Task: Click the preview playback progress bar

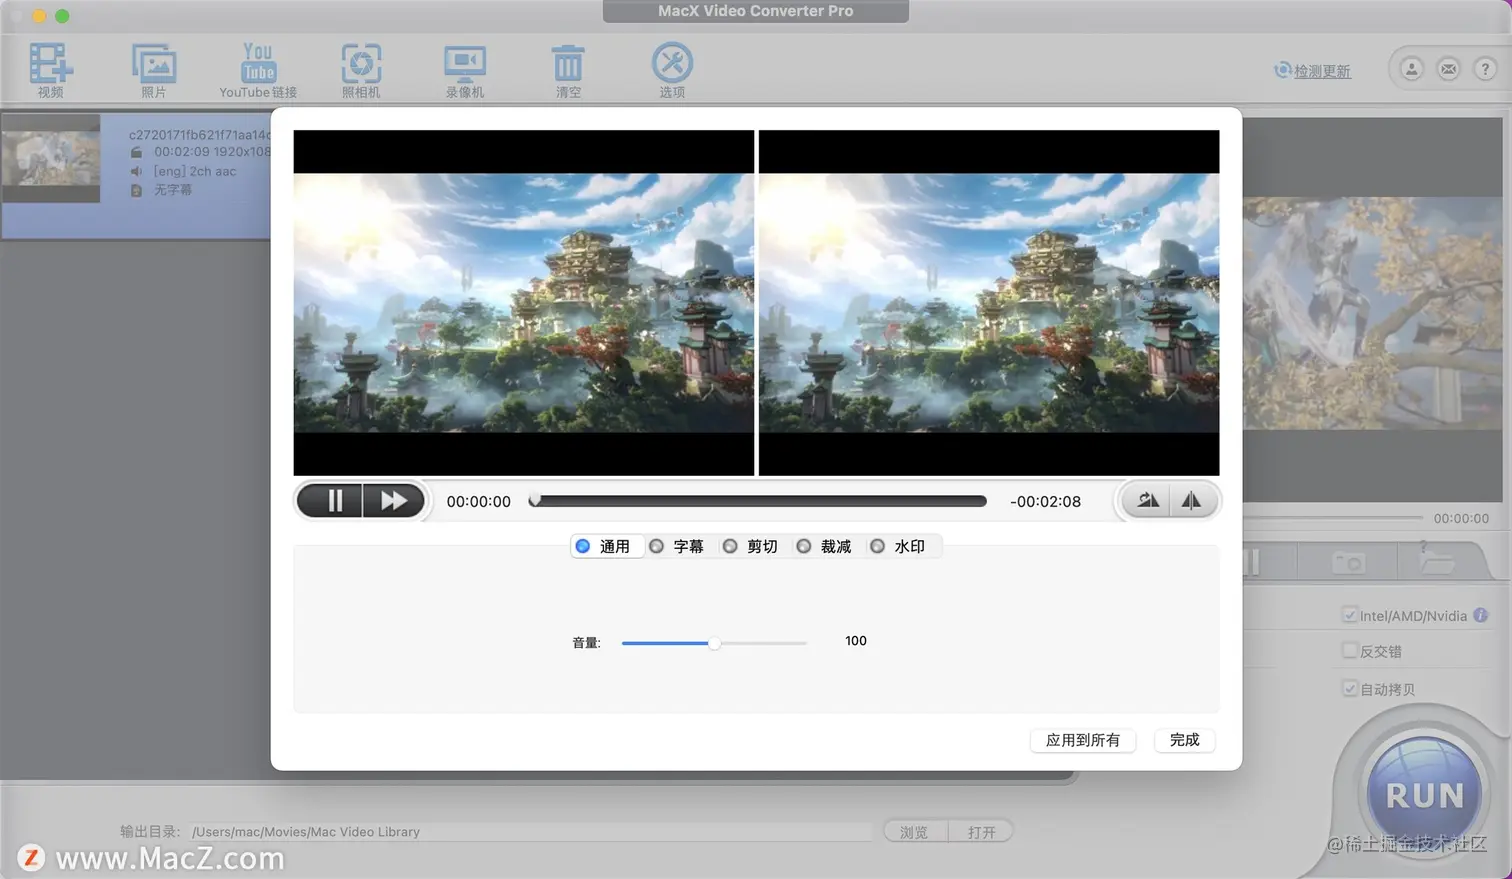Action: point(760,501)
